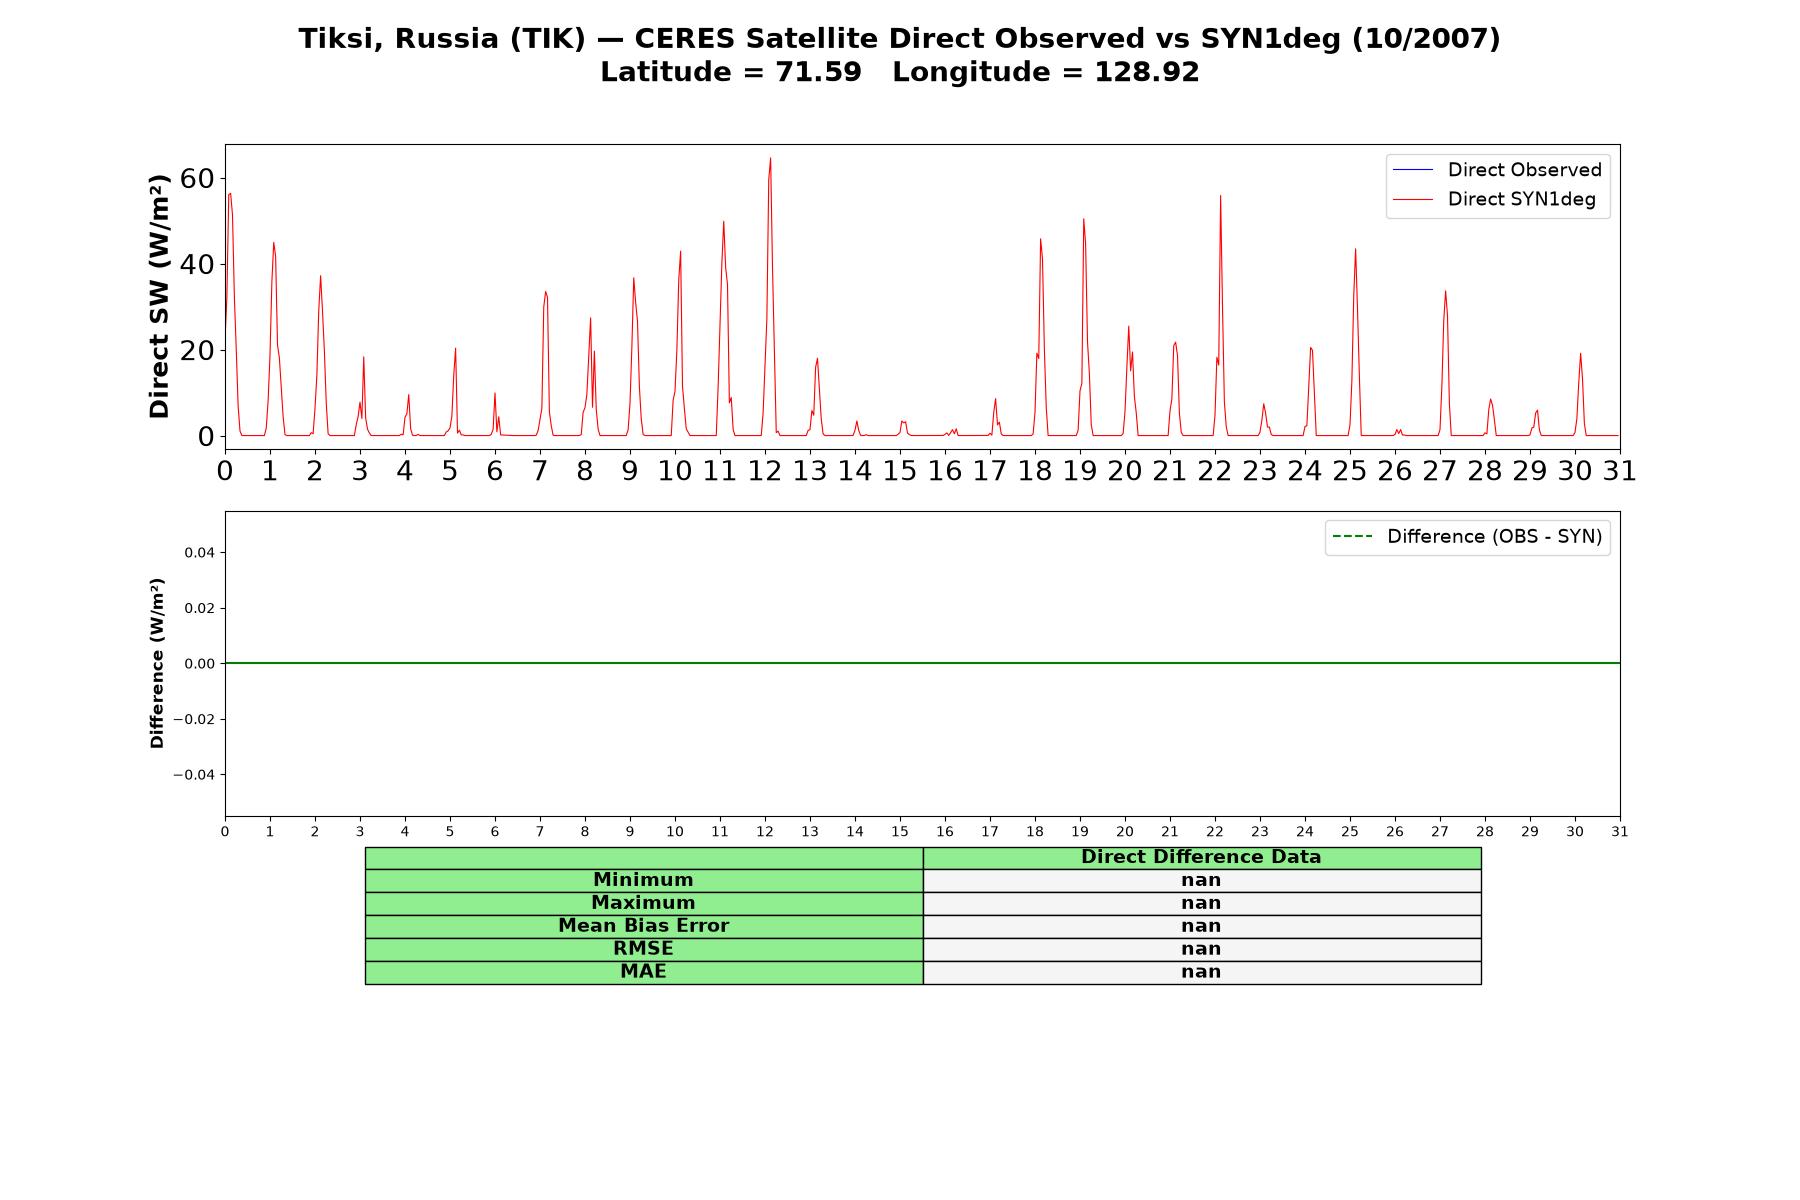The height and width of the screenshot is (1200, 1800).
Task: Click the Latitude and Longitude subtitle
Action: [899, 72]
